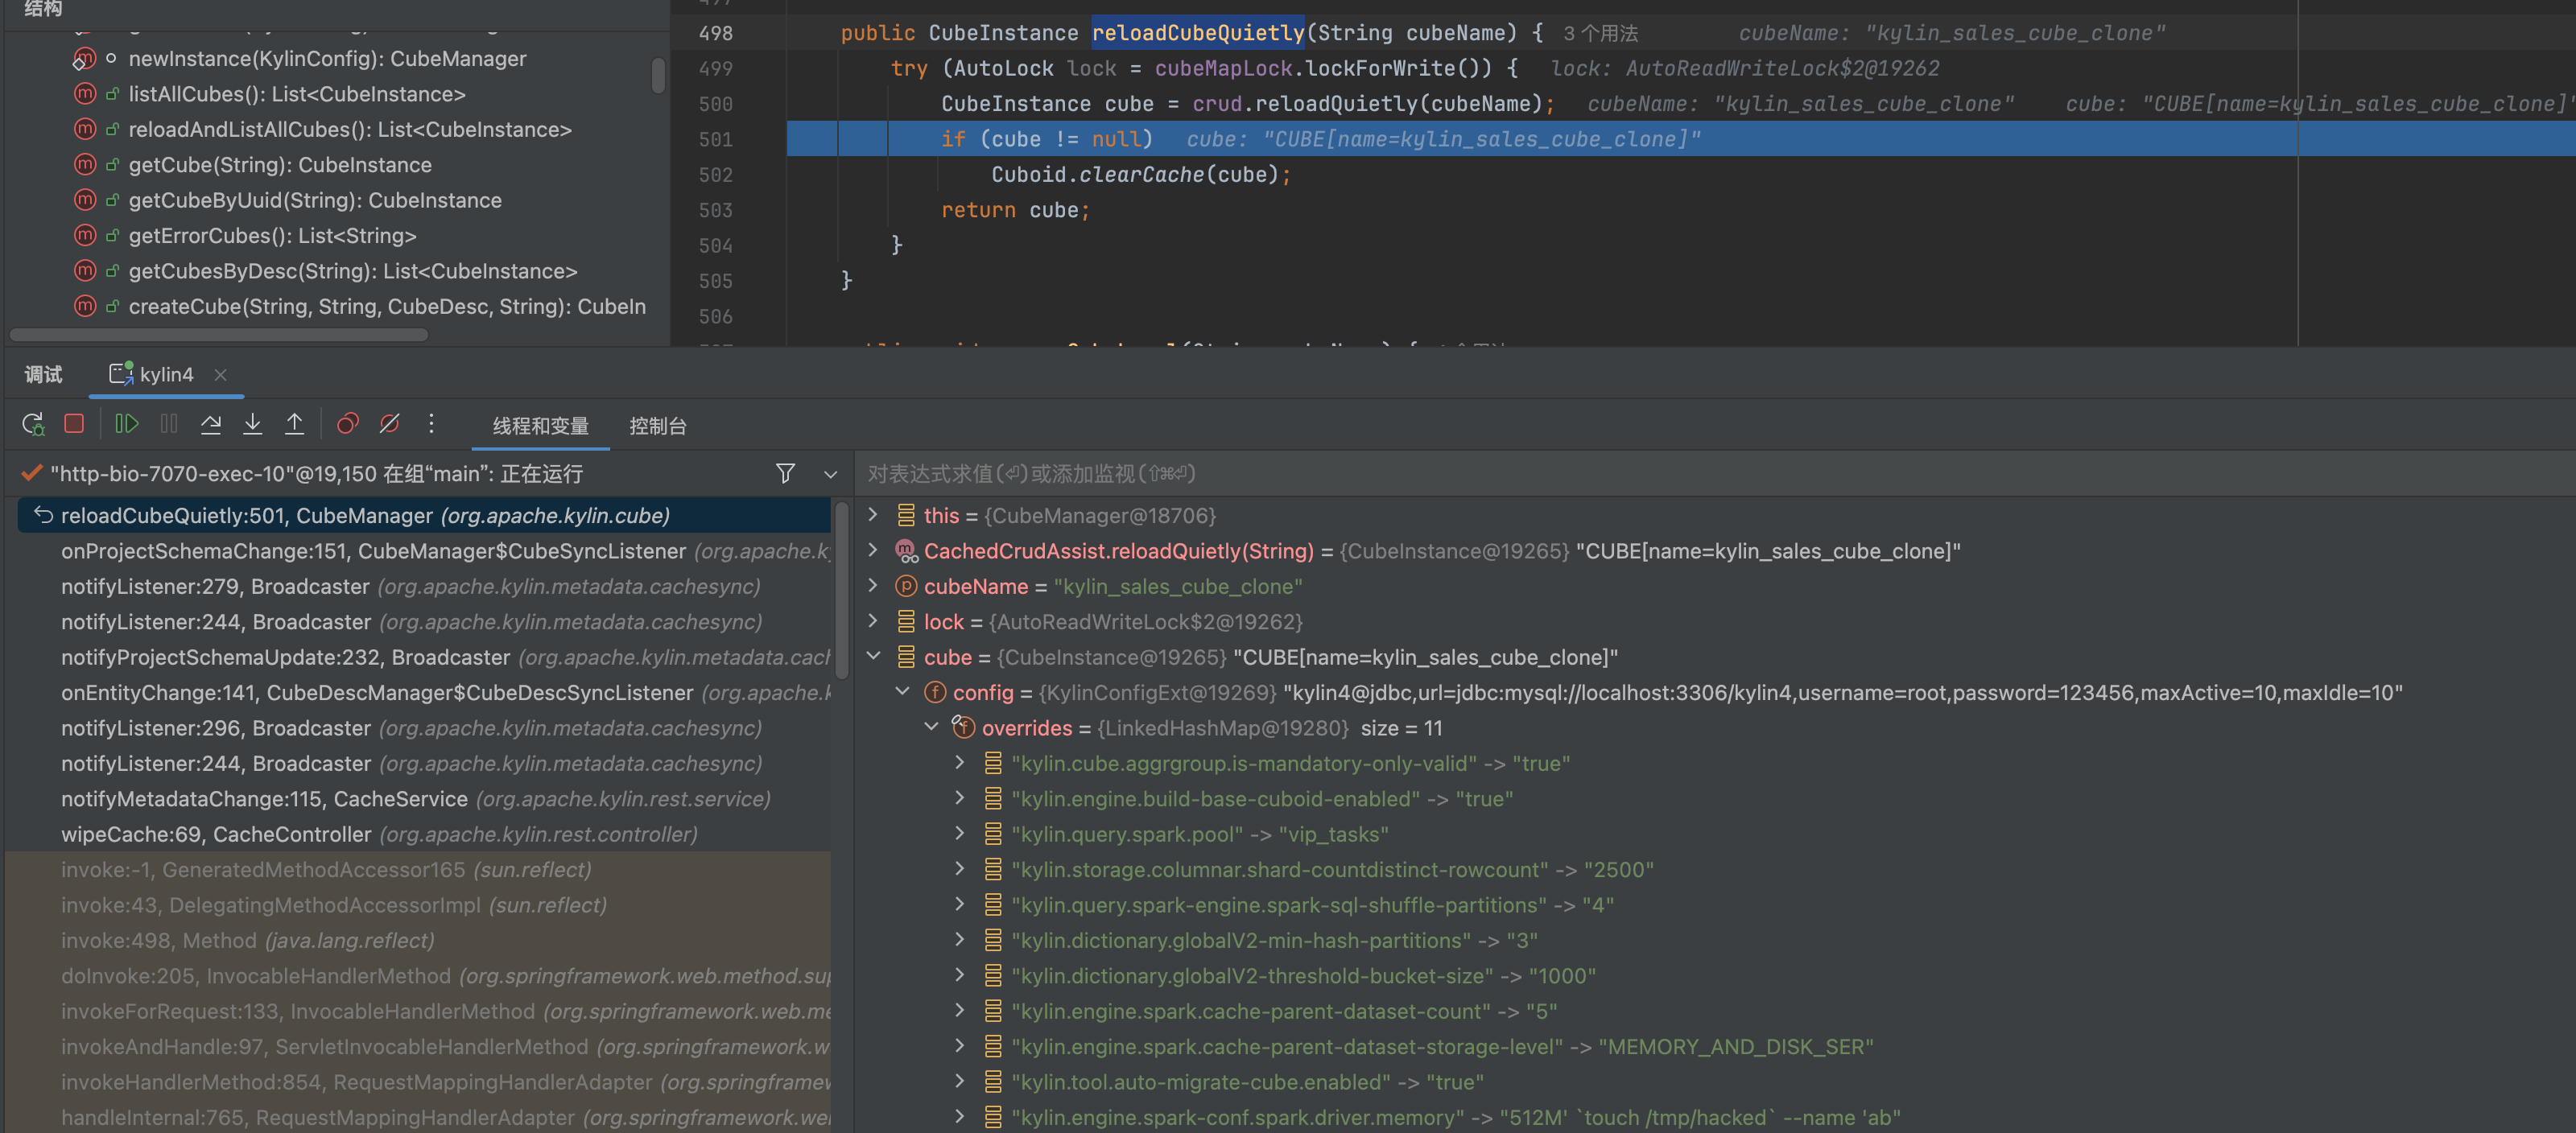Select the cube variable value text
This screenshot has width=2576, height=1133.
(x=1426, y=657)
